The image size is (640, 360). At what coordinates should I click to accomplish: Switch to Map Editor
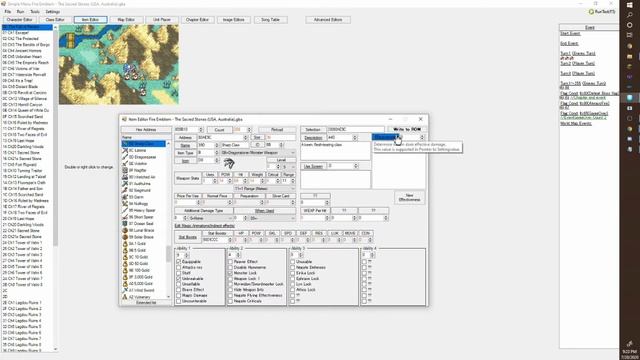pyautogui.click(x=126, y=20)
